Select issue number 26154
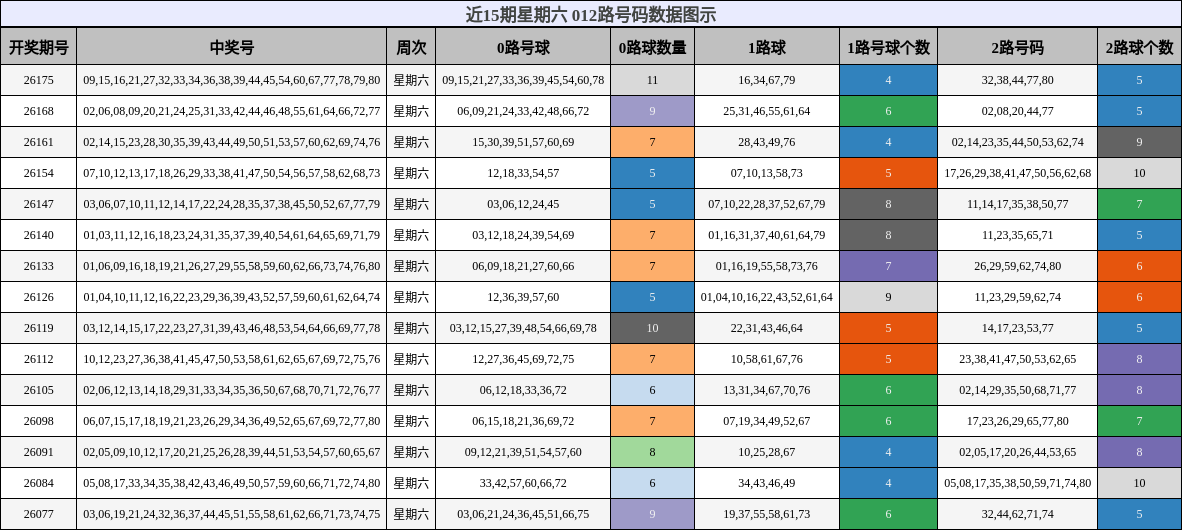 (x=38, y=173)
